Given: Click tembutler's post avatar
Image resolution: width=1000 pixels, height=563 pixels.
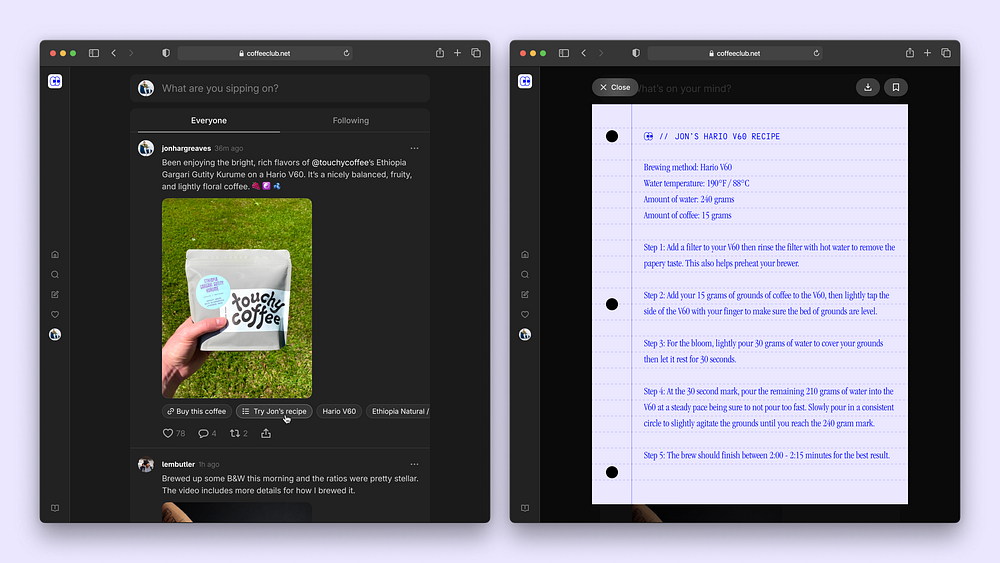Looking at the screenshot, I should 146,465.
